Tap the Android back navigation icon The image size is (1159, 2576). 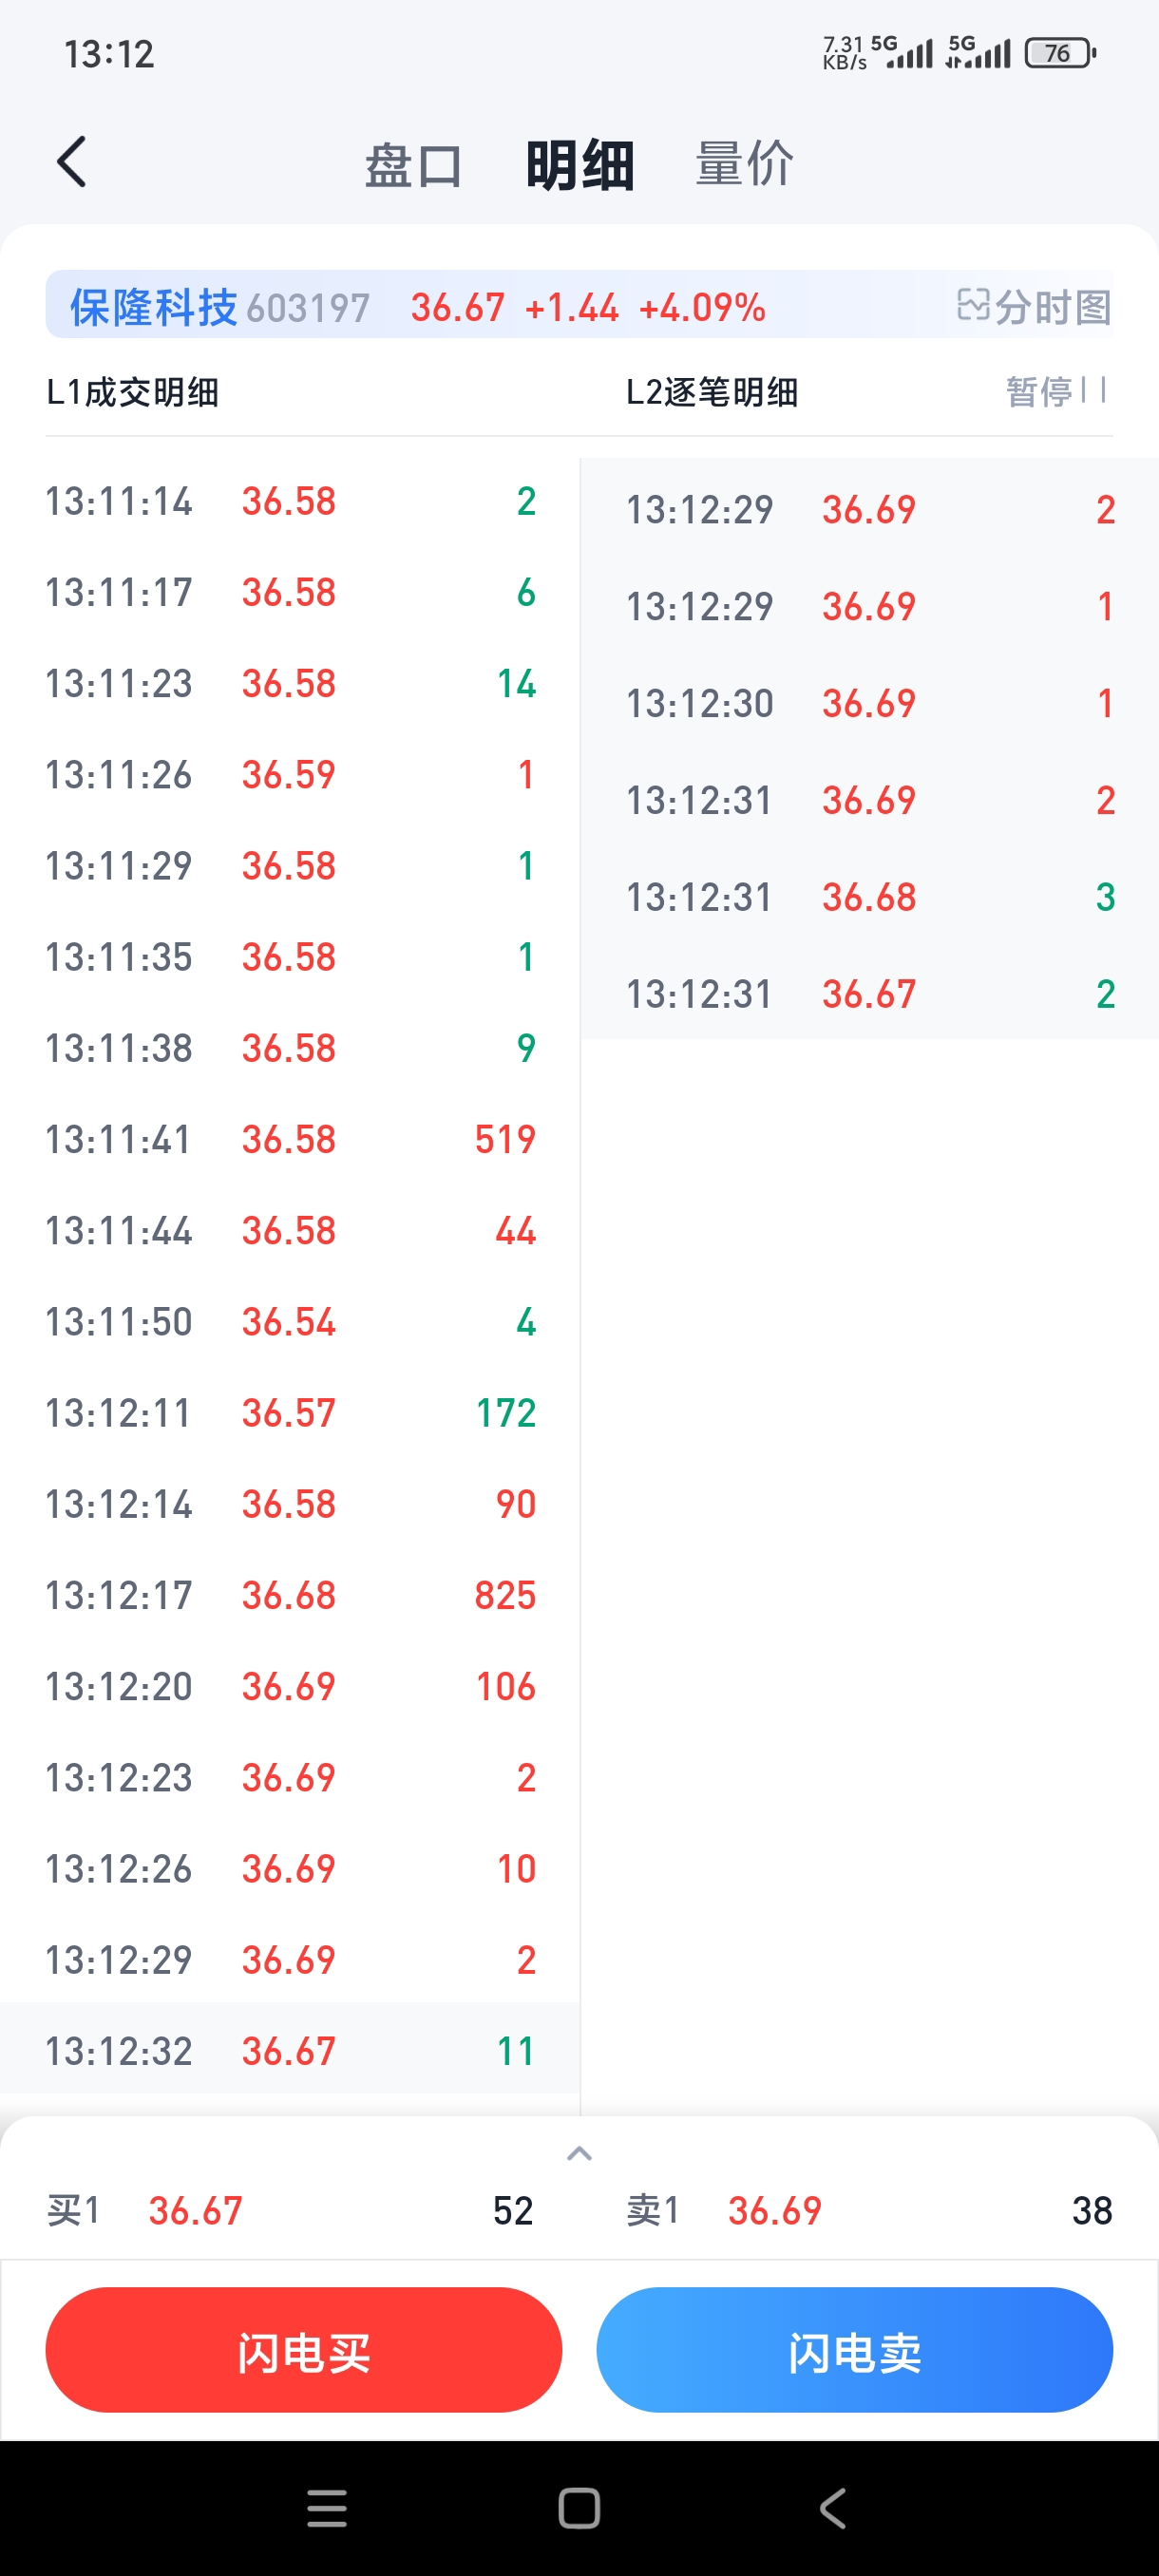[x=832, y=2508]
